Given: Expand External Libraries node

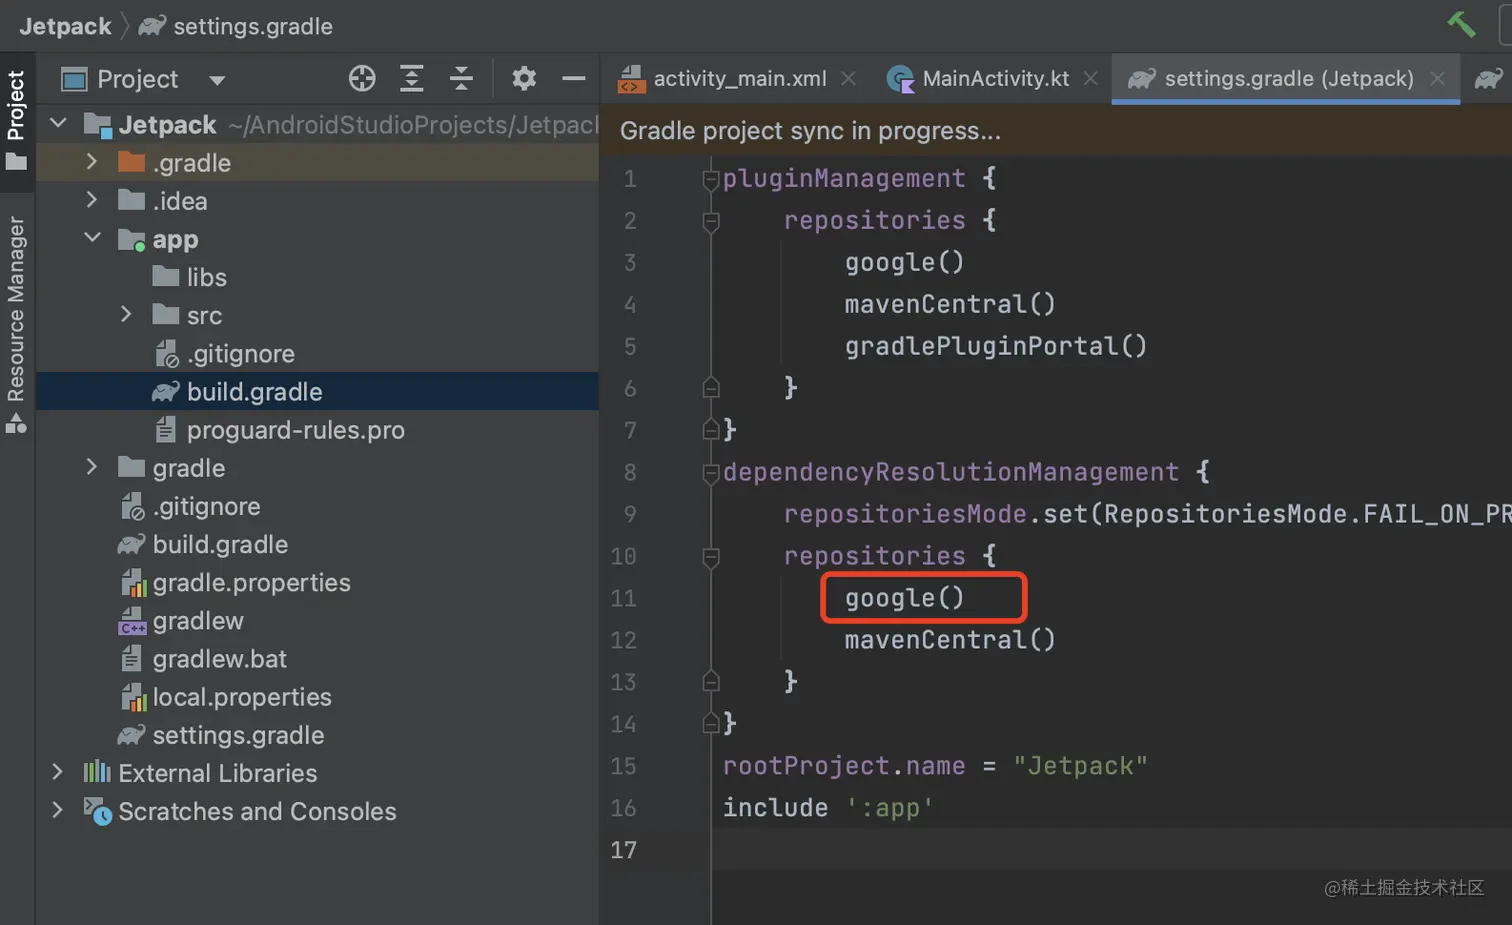Looking at the screenshot, I should (x=58, y=772).
